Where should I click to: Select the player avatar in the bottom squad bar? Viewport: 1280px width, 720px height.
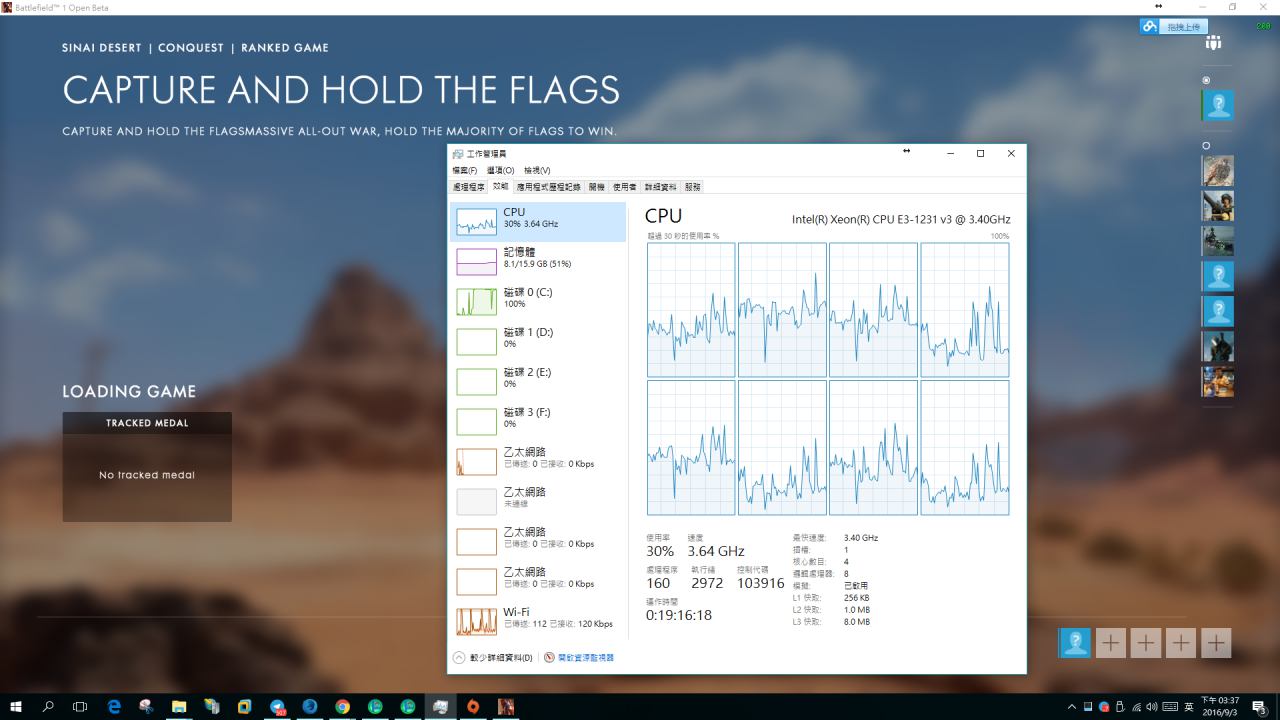click(1076, 643)
